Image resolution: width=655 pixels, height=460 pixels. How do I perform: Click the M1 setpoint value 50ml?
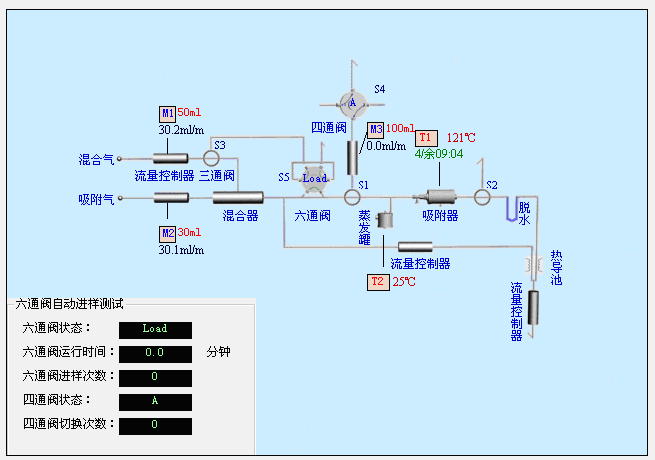(x=189, y=112)
